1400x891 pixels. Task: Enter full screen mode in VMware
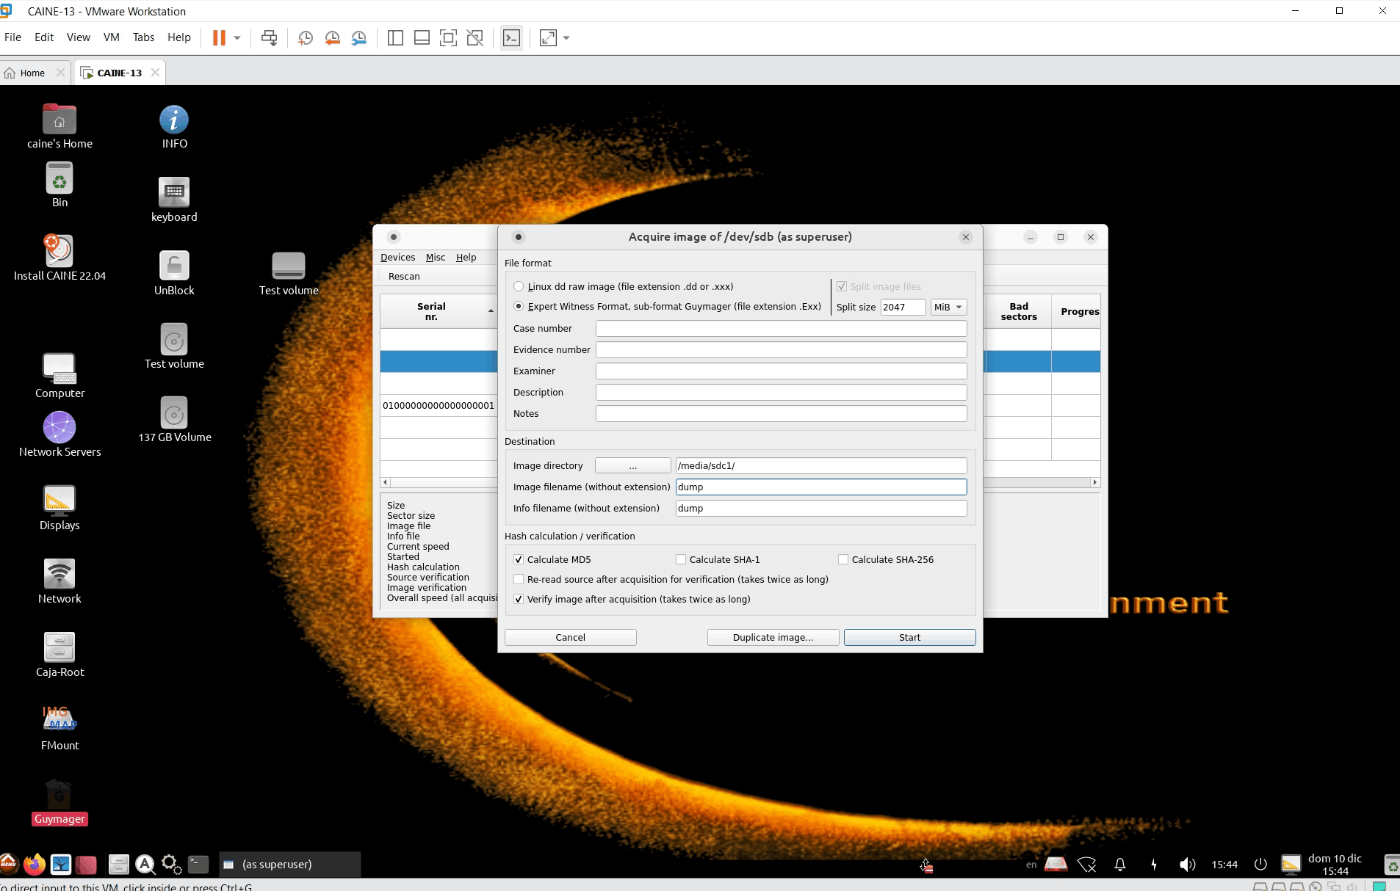coord(449,38)
